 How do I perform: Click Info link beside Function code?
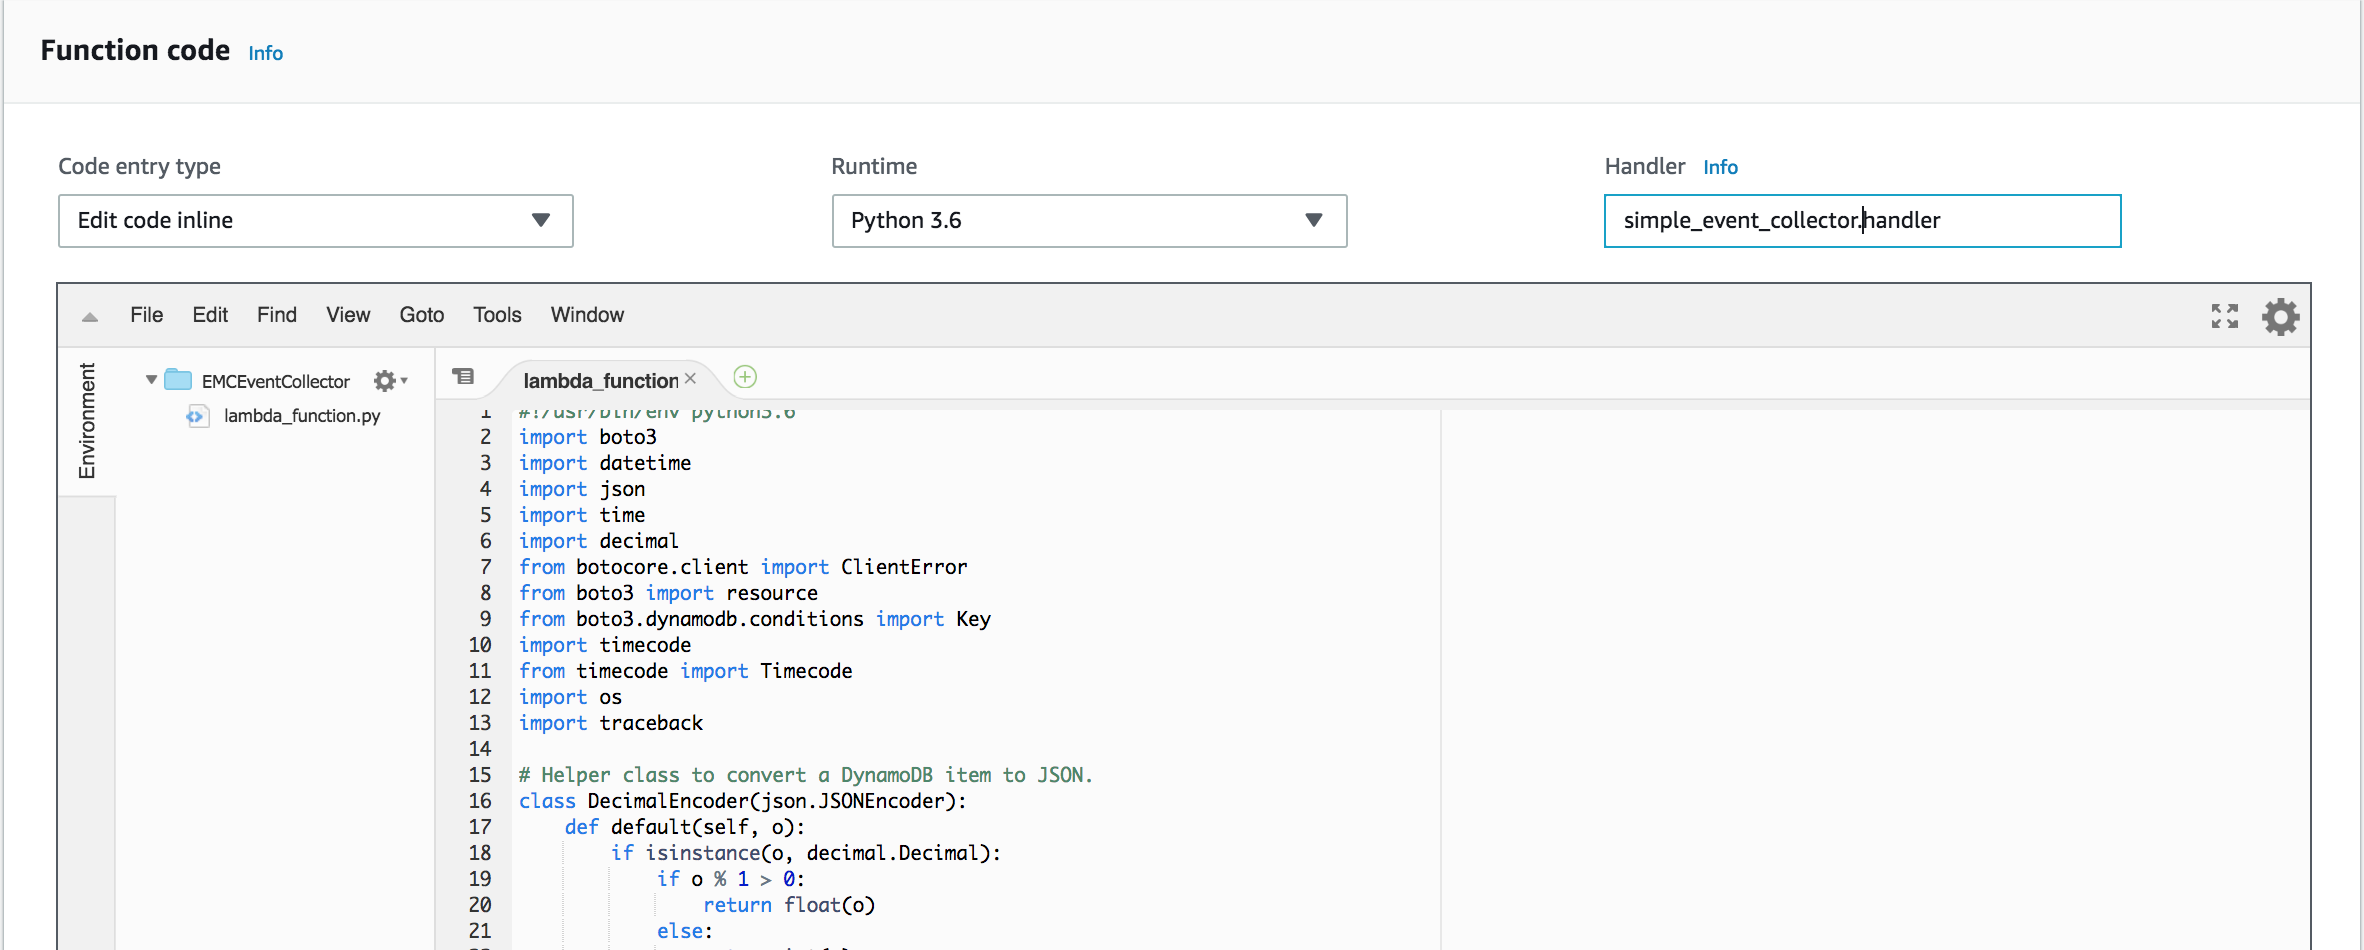tap(266, 53)
